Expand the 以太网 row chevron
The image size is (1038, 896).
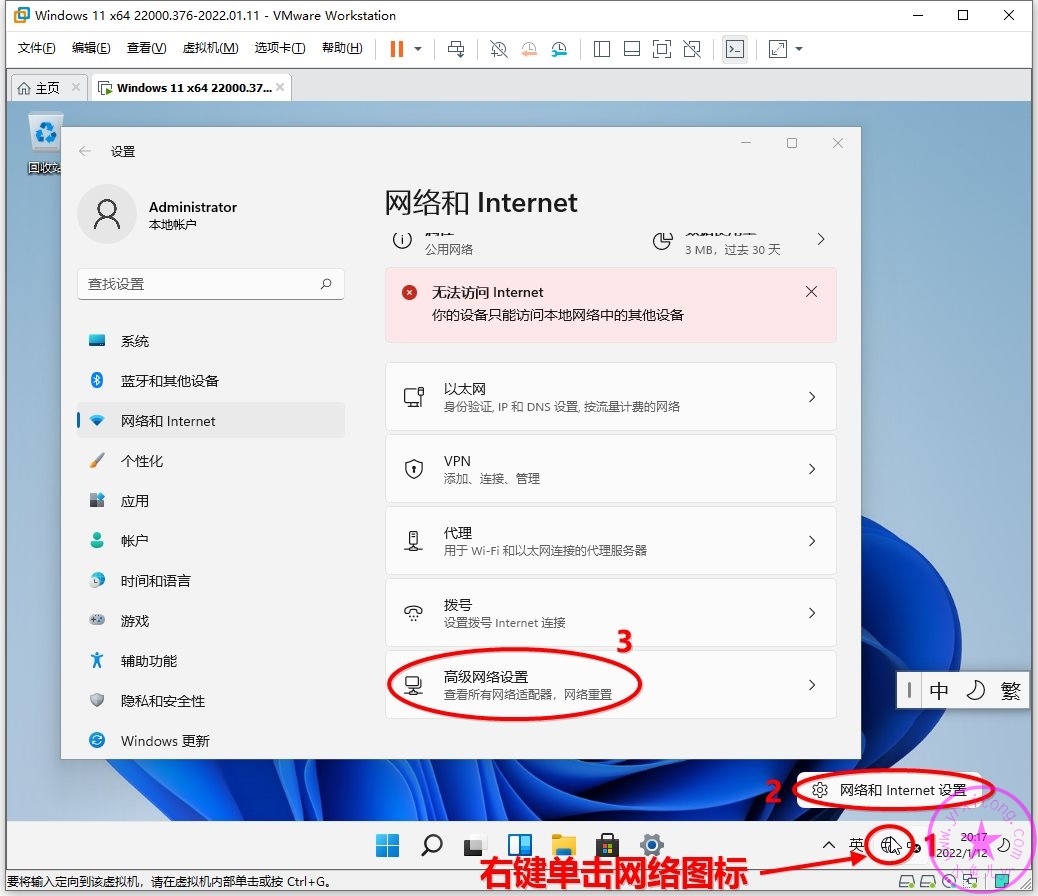812,397
